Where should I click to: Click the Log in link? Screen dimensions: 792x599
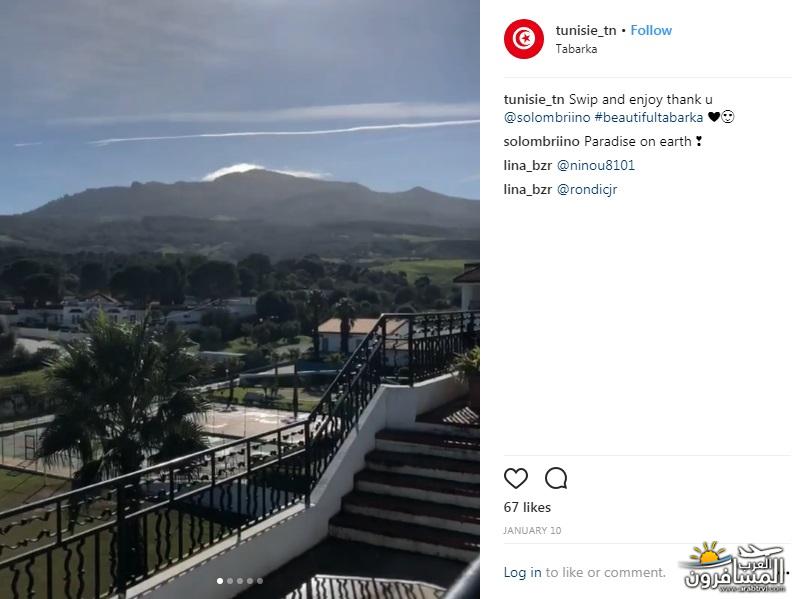[522, 572]
